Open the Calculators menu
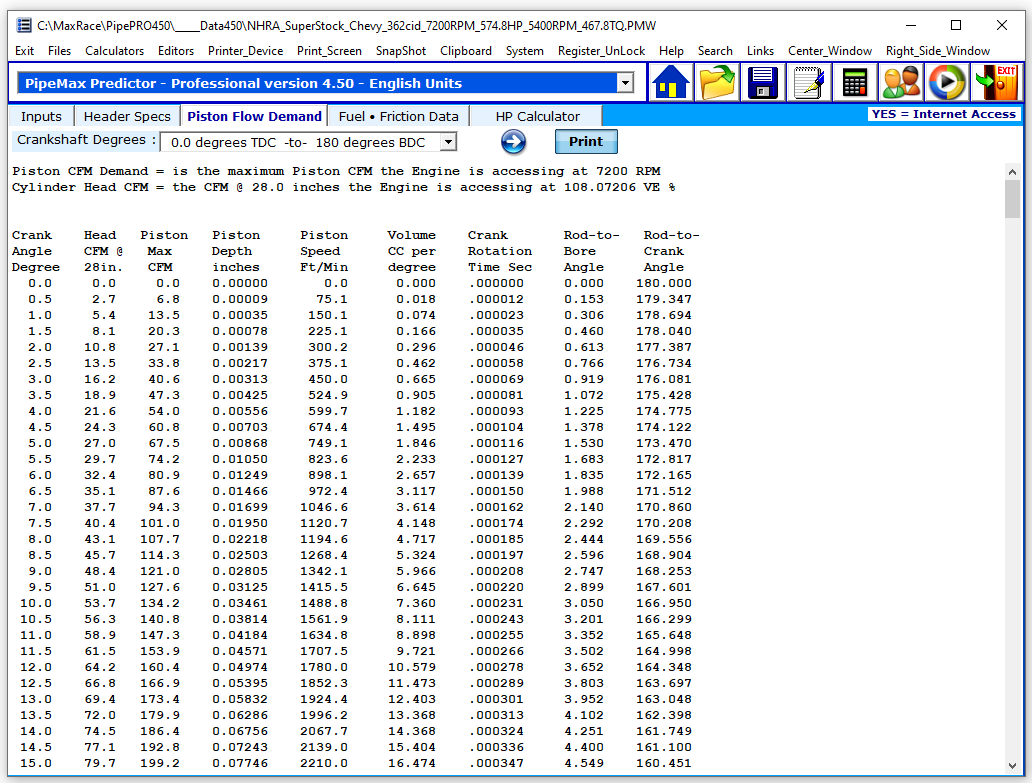The width and height of the screenshot is (1032, 783). coord(115,51)
